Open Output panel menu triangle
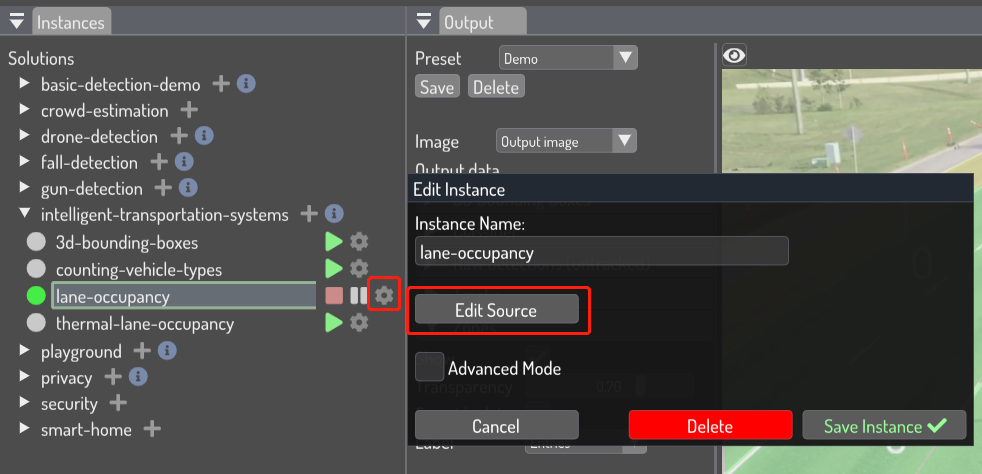 pos(424,23)
